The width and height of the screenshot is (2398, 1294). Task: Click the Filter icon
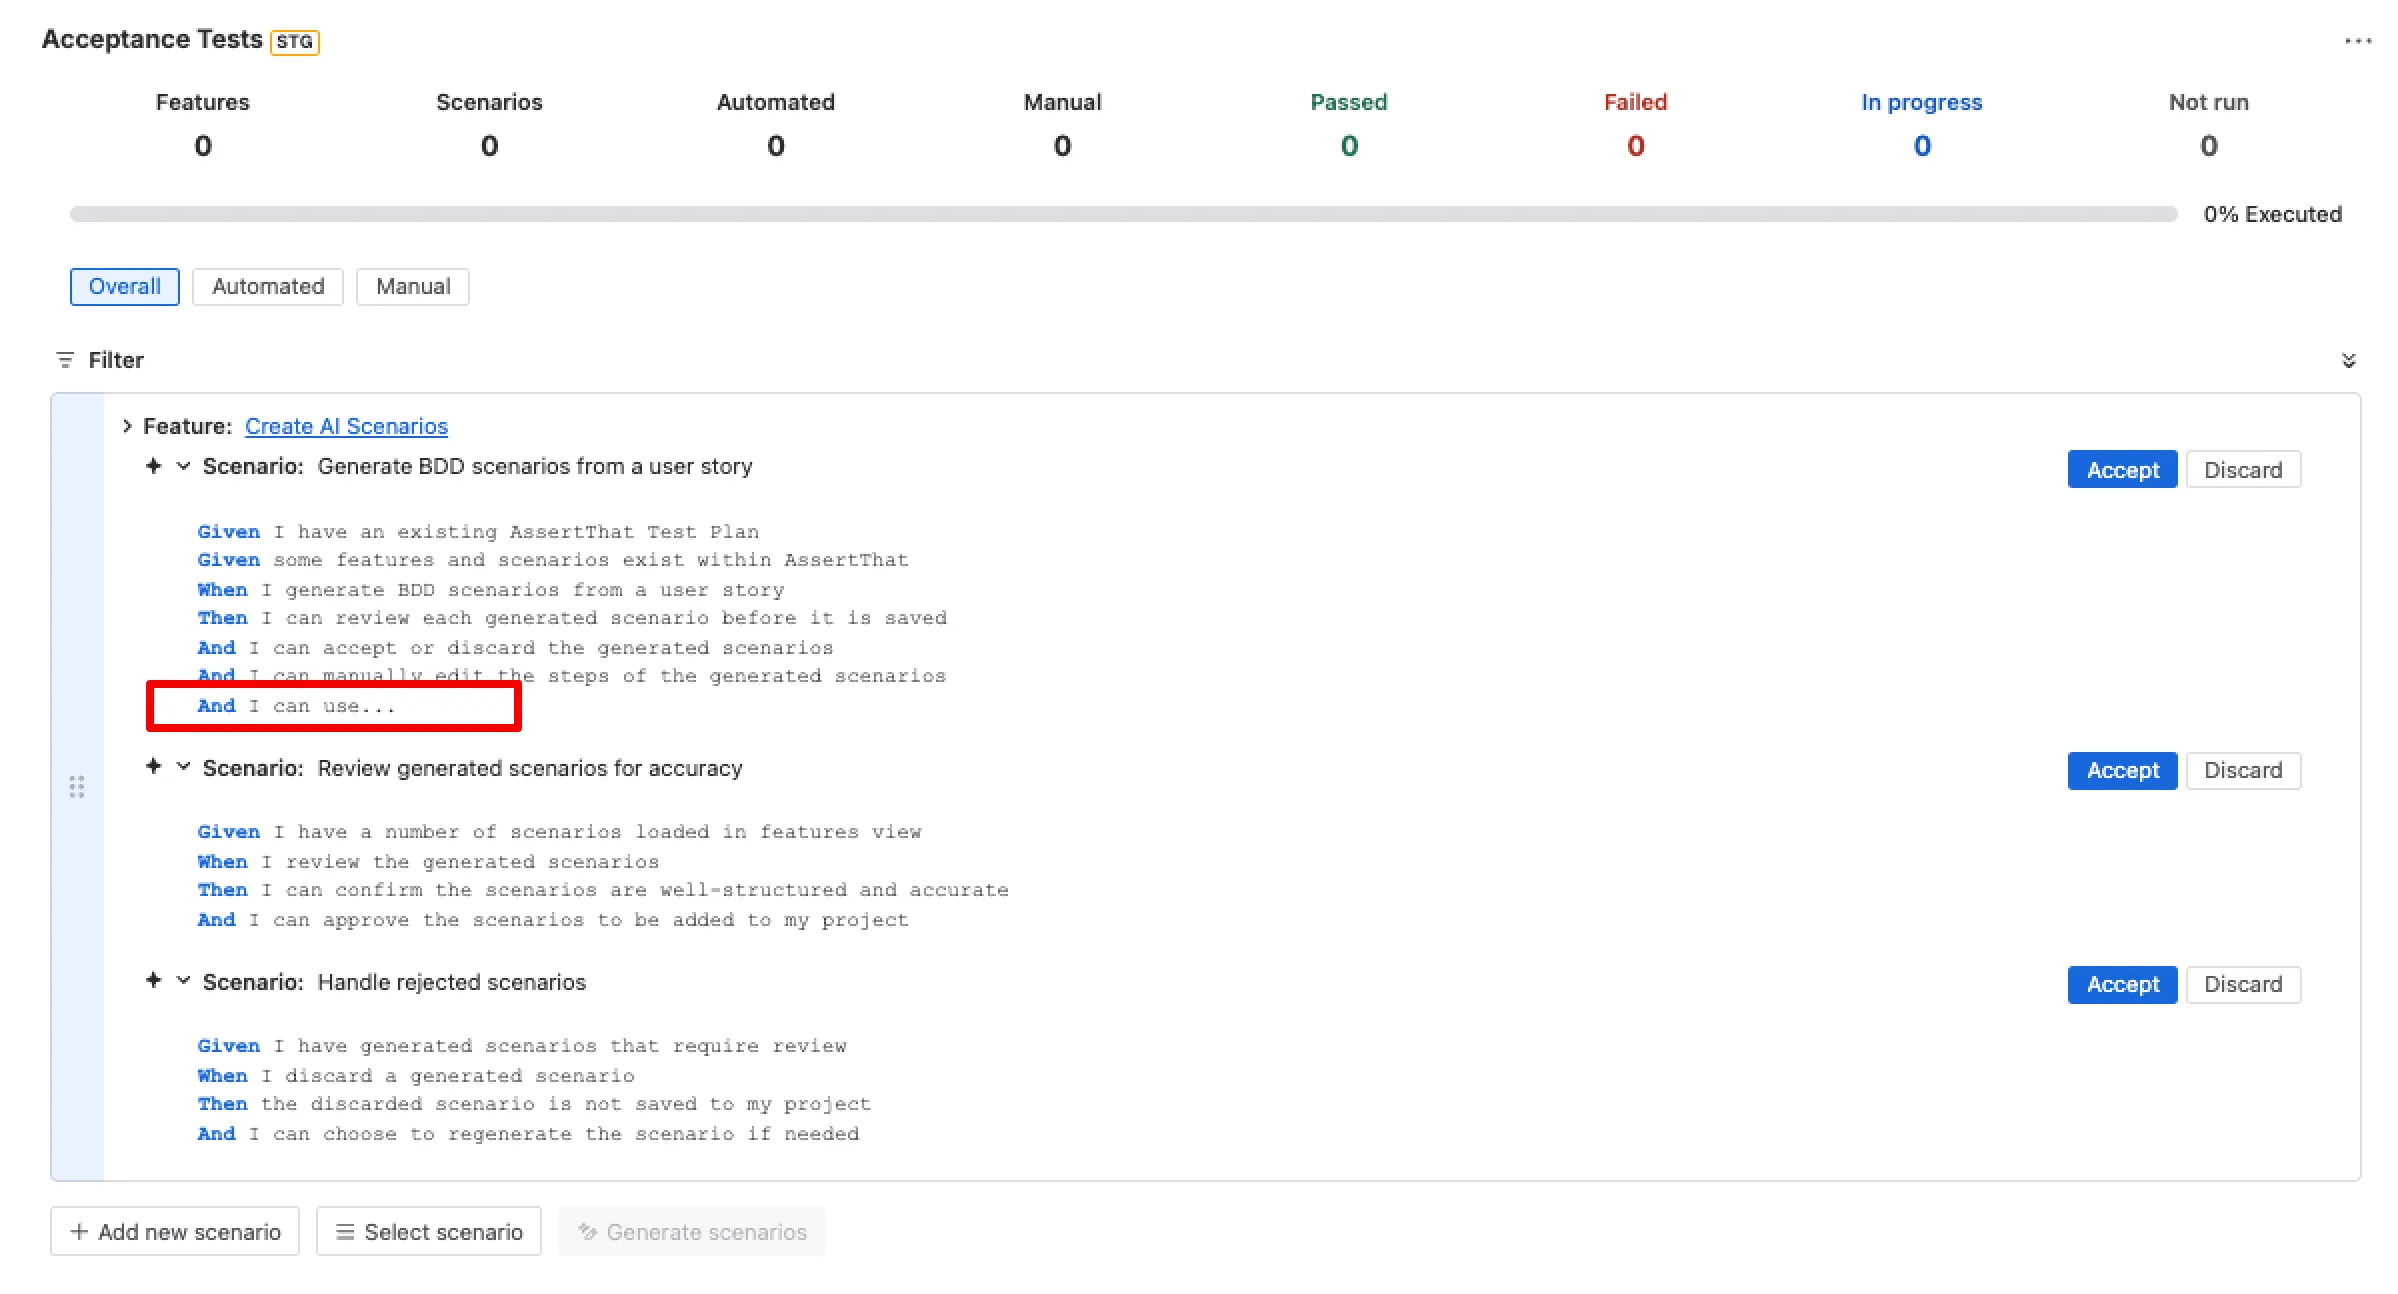click(65, 360)
